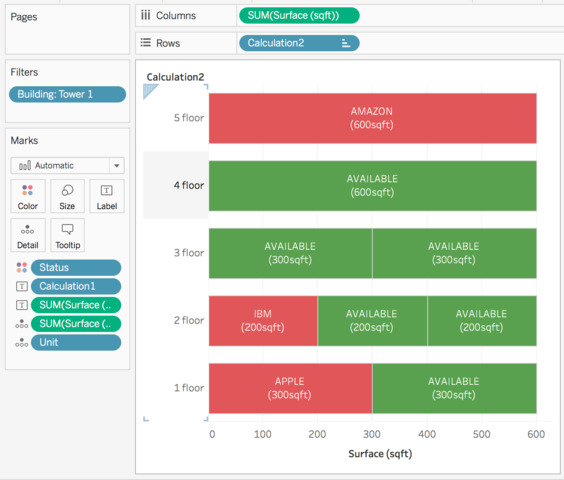Select the 1 floor row header
The width and height of the screenshot is (564, 480).
pos(189,388)
